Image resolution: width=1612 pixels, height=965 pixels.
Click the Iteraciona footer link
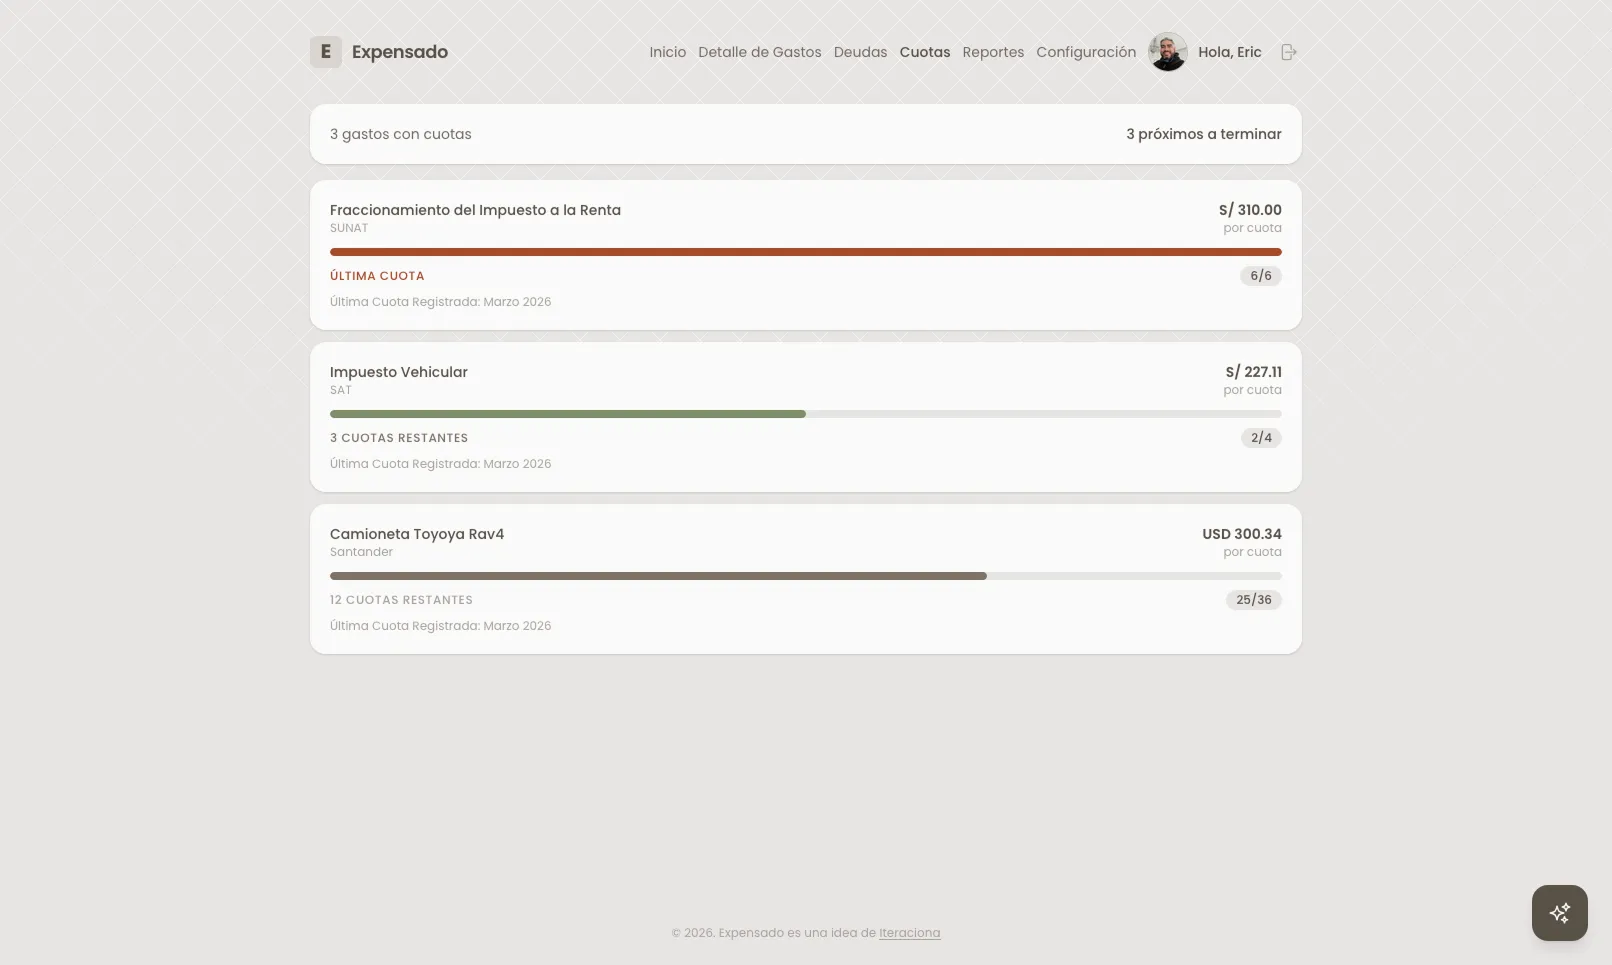pyautogui.click(x=909, y=932)
